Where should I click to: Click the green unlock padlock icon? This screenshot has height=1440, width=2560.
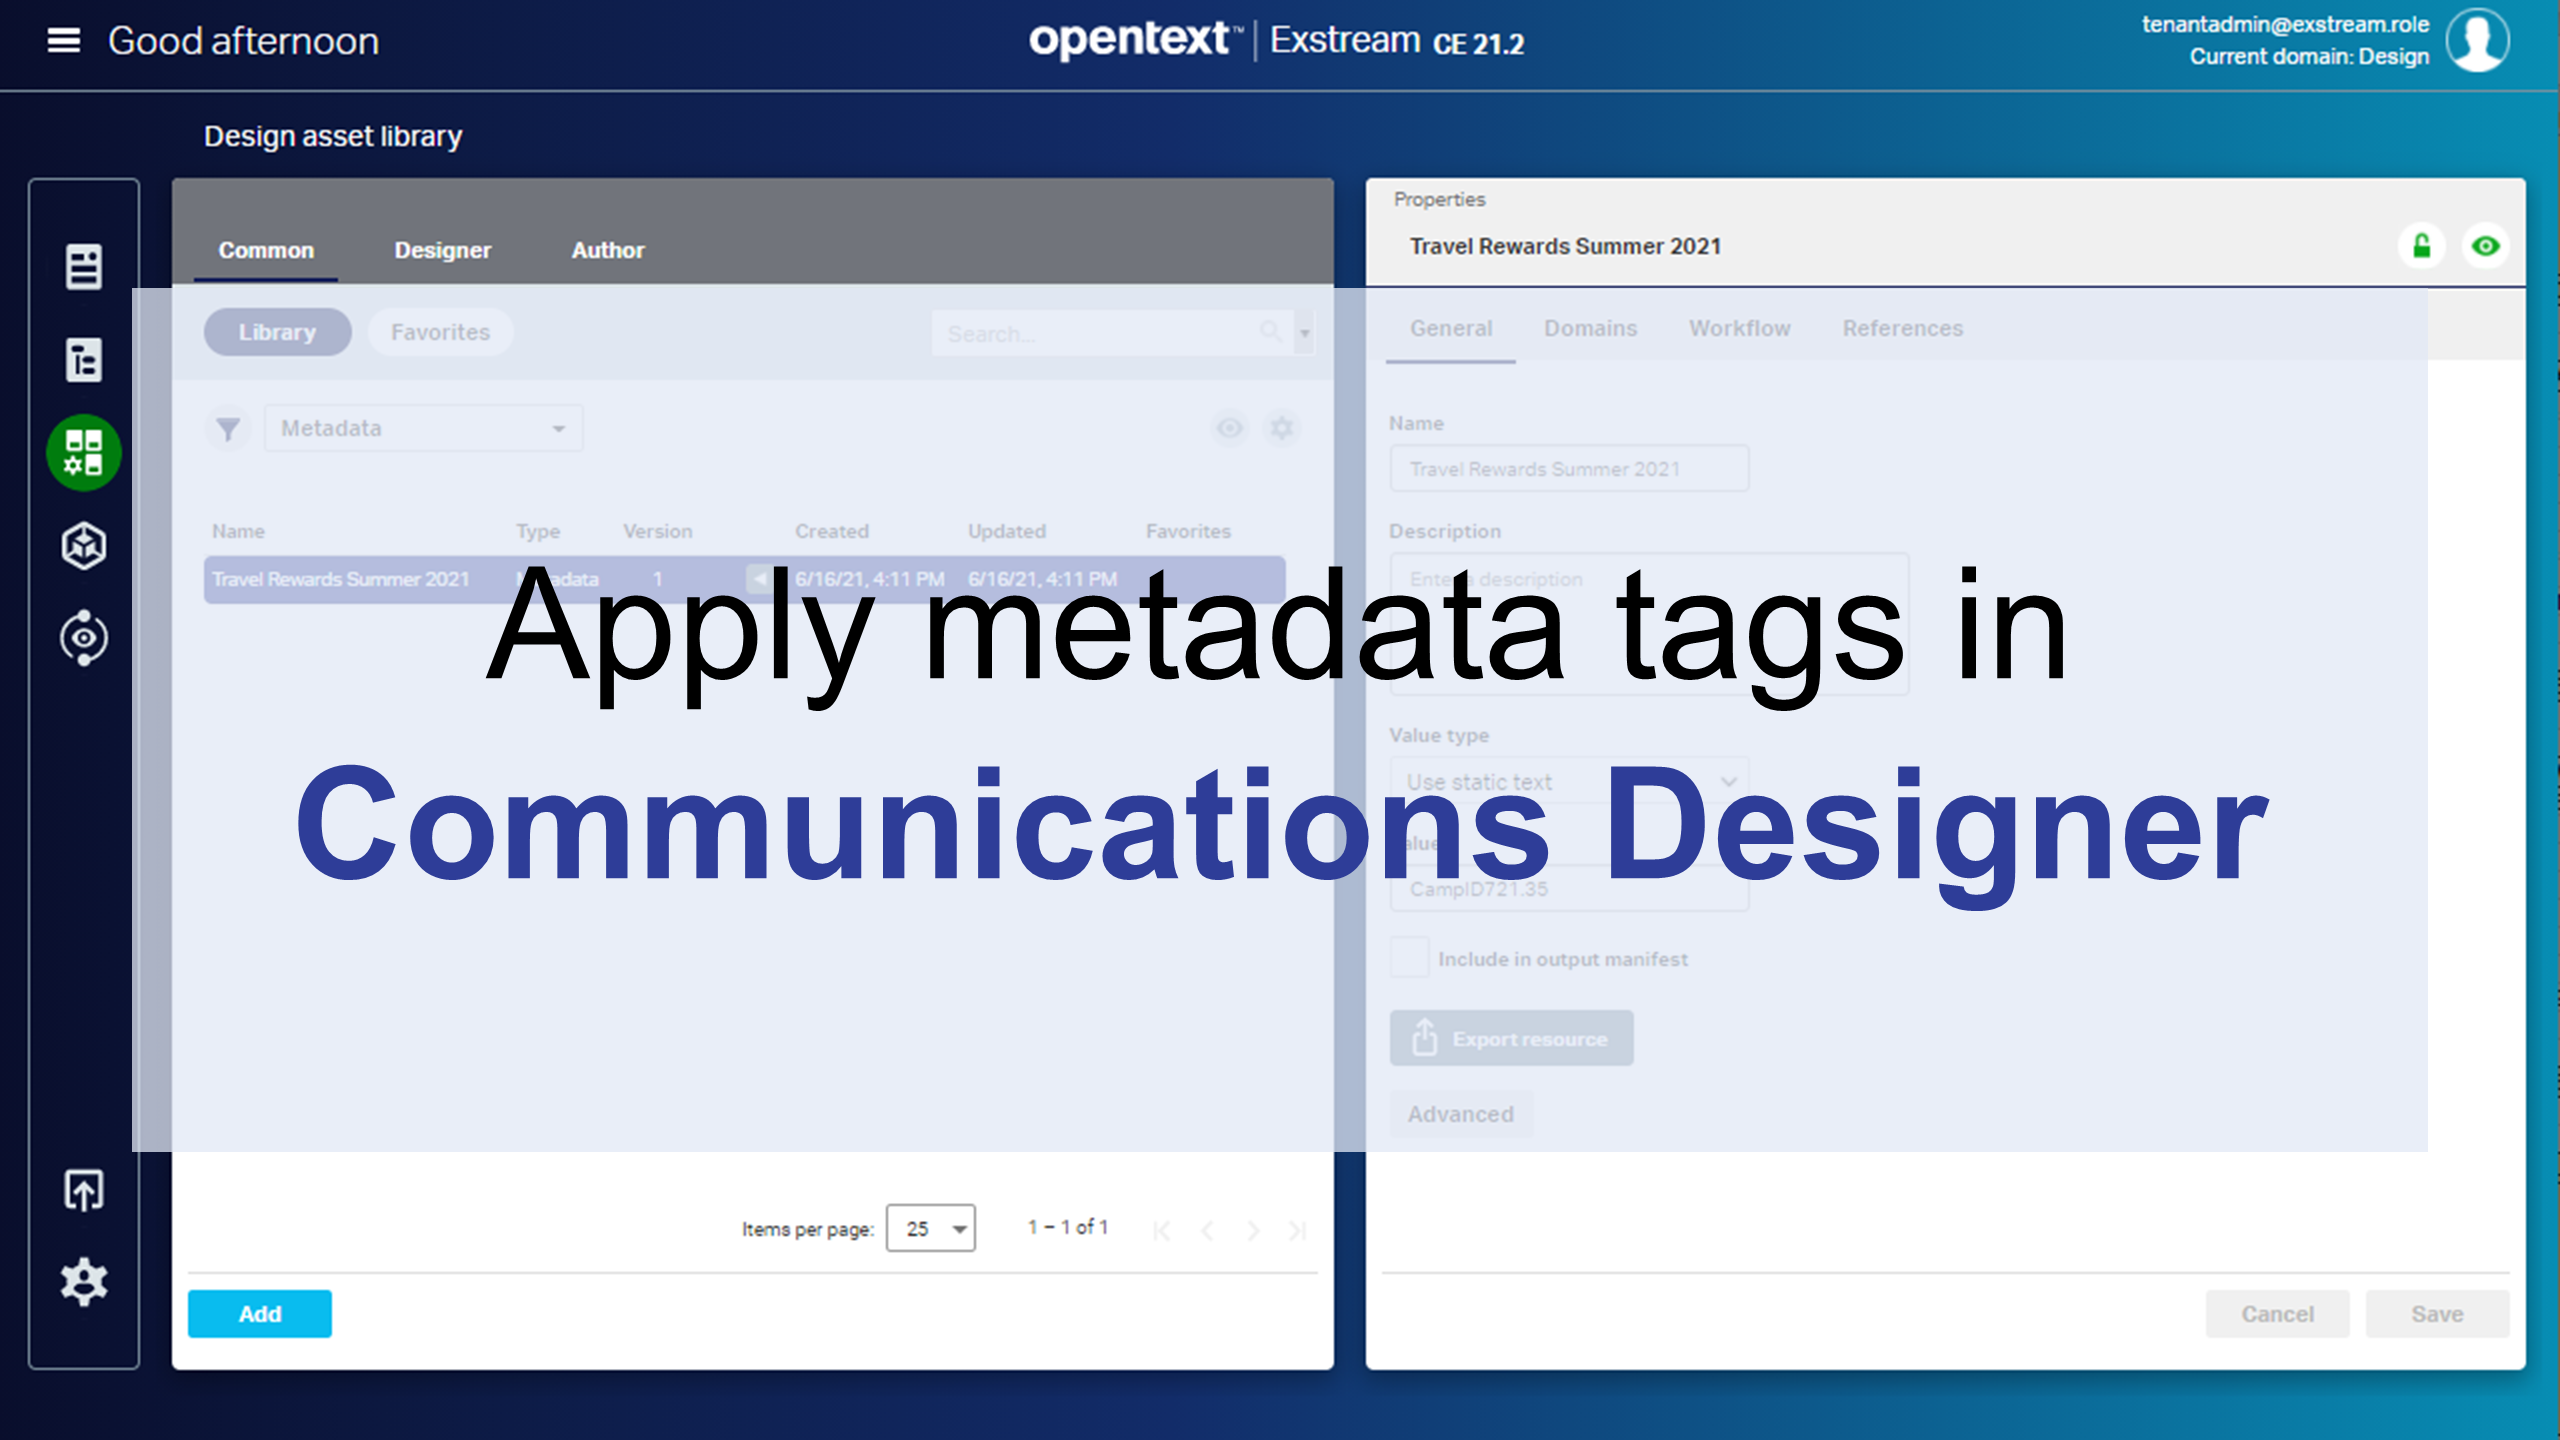2421,246
